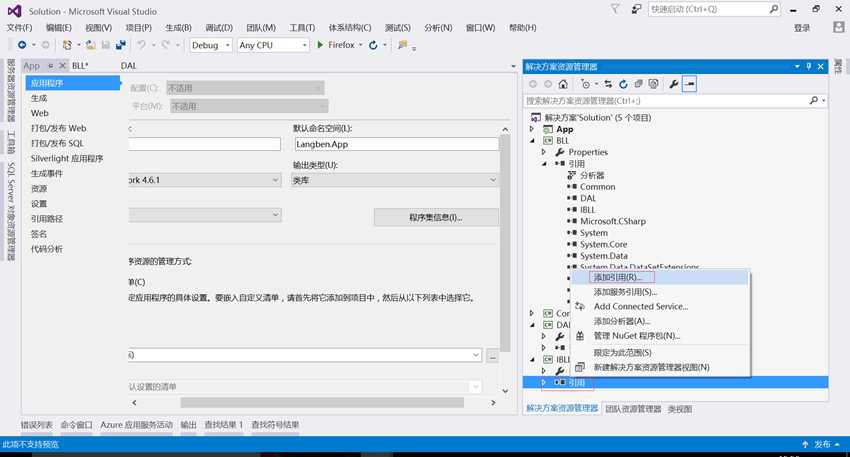Image resolution: width=850 pixels, height=457 pixels.
Task: Click the pin icon on Solution Explorer title bar
Action: [809, 66]
